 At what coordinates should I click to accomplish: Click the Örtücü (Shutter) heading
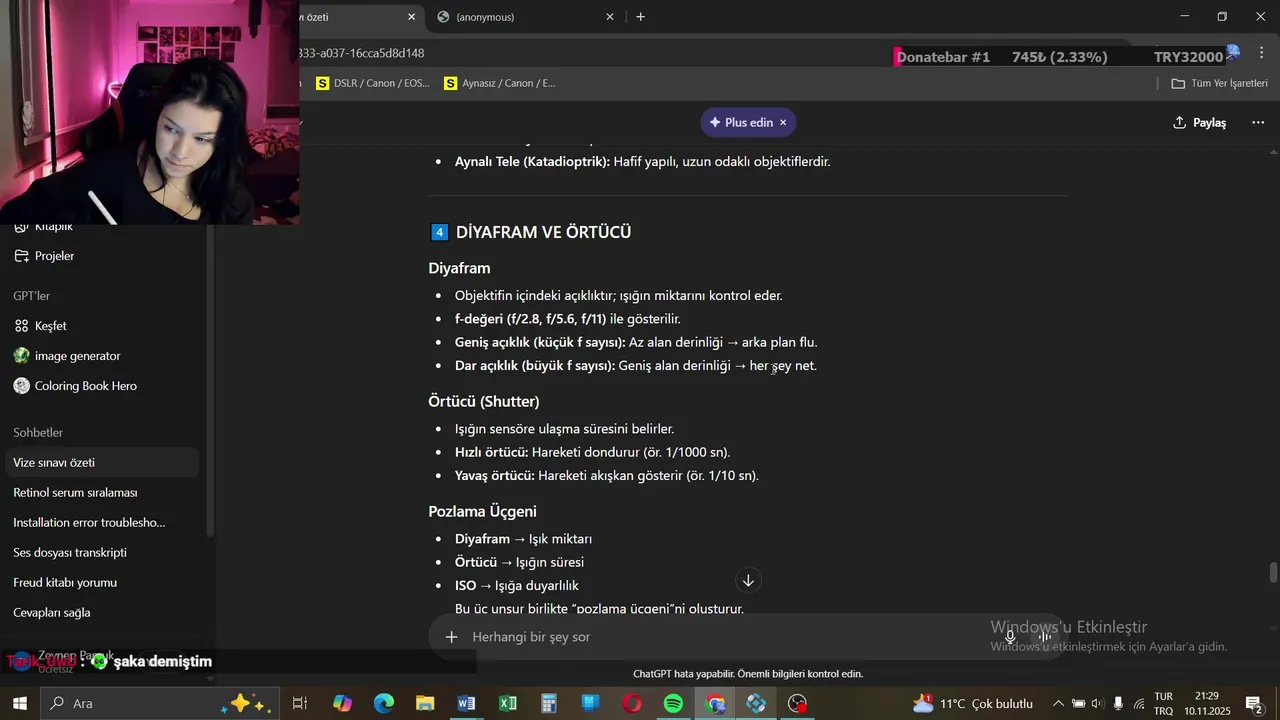(x=483, y=401)
